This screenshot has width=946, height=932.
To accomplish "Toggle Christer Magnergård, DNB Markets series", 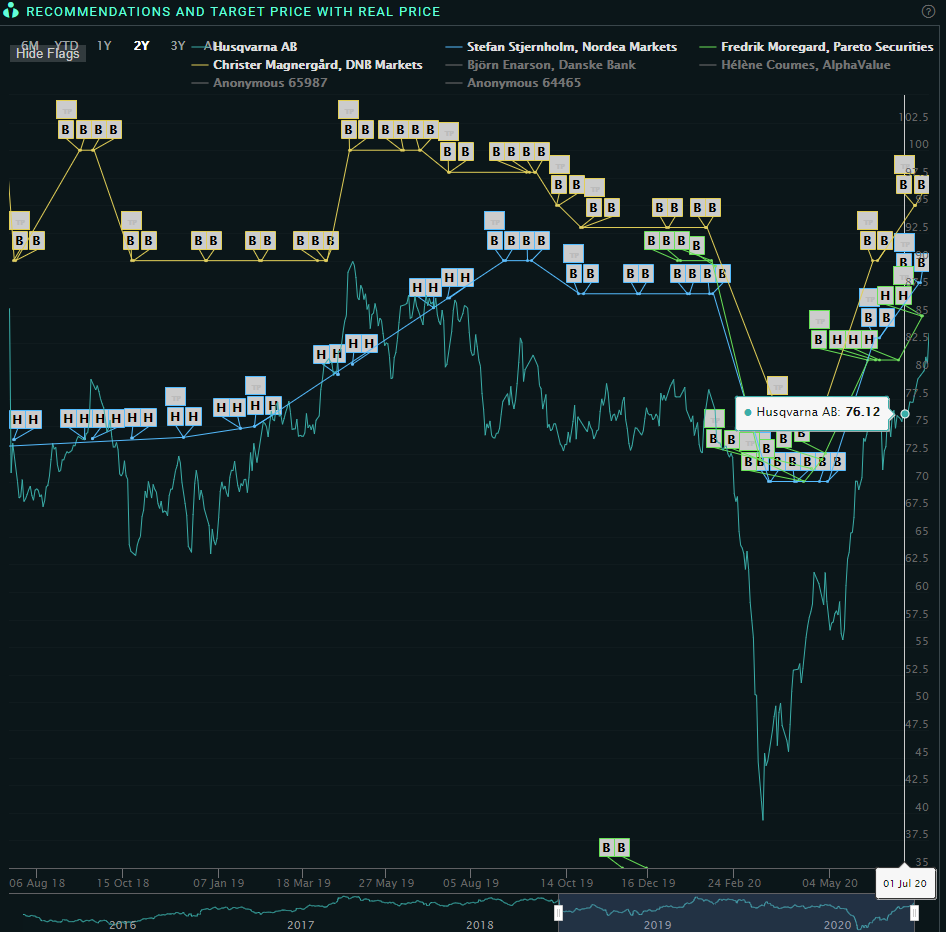I will click(317, 65).
